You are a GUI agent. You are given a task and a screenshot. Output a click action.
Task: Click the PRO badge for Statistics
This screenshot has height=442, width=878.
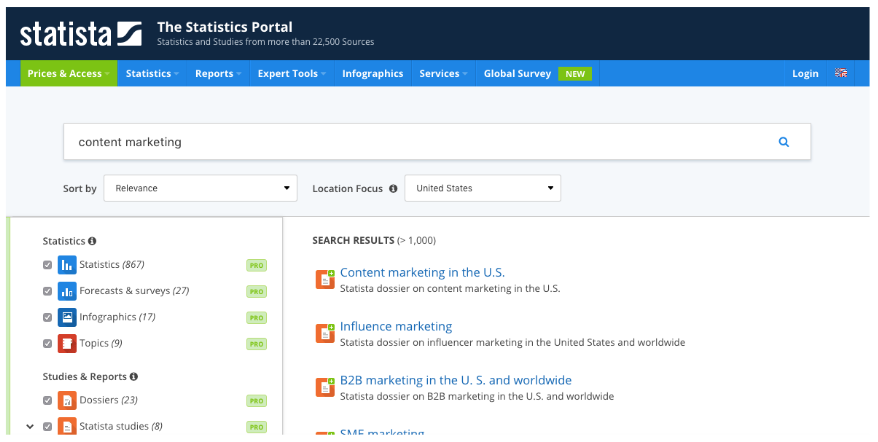[256, 266]
